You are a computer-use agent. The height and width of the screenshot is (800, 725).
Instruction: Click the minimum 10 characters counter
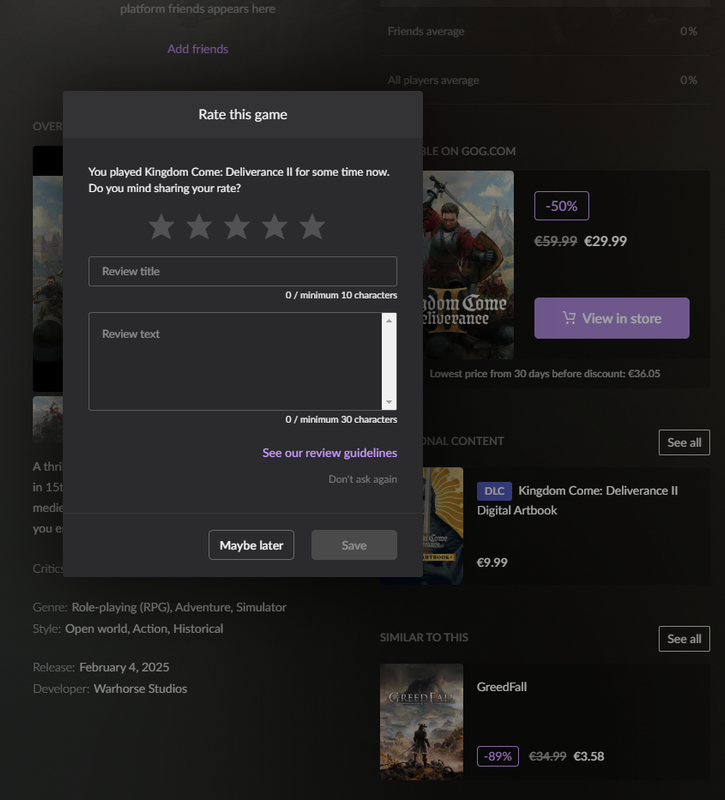[341, 295]
